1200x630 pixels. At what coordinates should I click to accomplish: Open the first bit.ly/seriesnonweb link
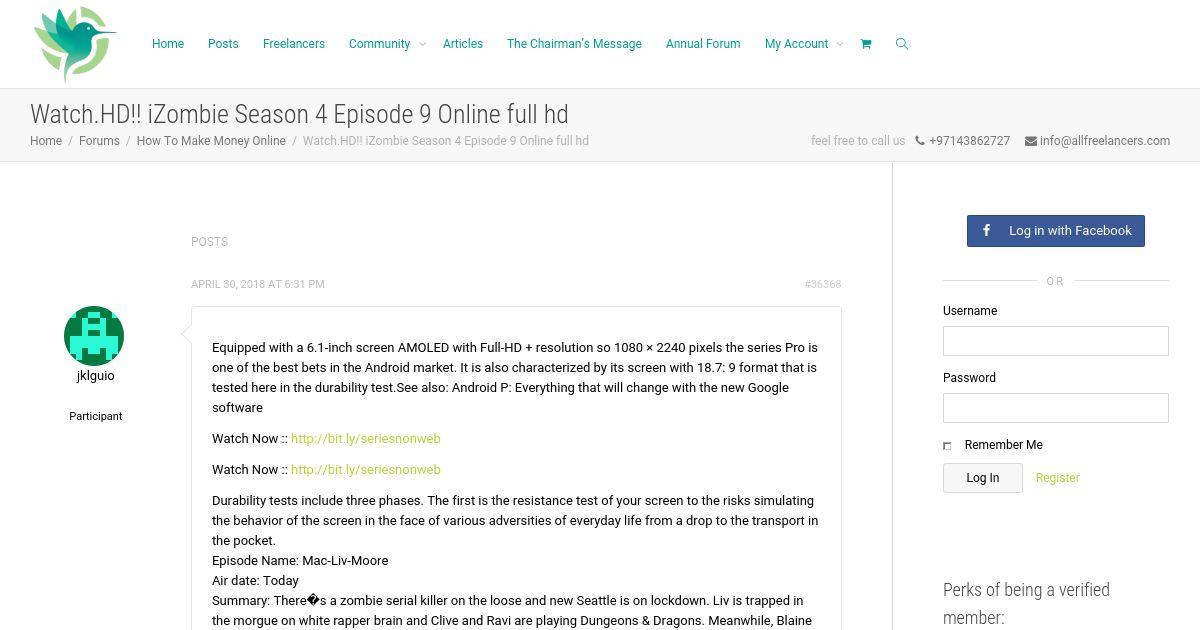coord(366,439)
